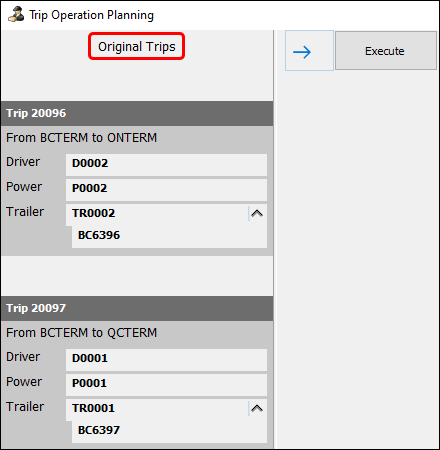This screenshot has height=450, width=440.
Task: Click driver field D0001
Action: [166, 359]
